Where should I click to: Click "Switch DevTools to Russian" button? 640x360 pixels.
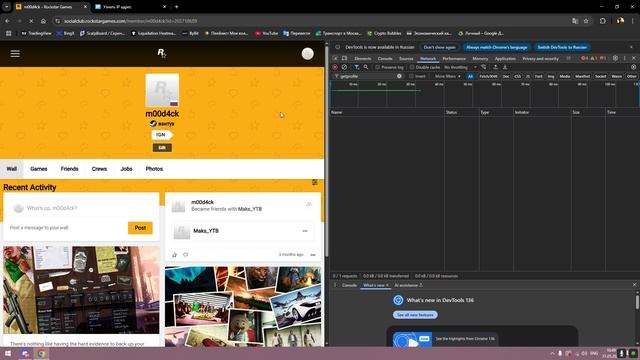click(x=562, y=47)
